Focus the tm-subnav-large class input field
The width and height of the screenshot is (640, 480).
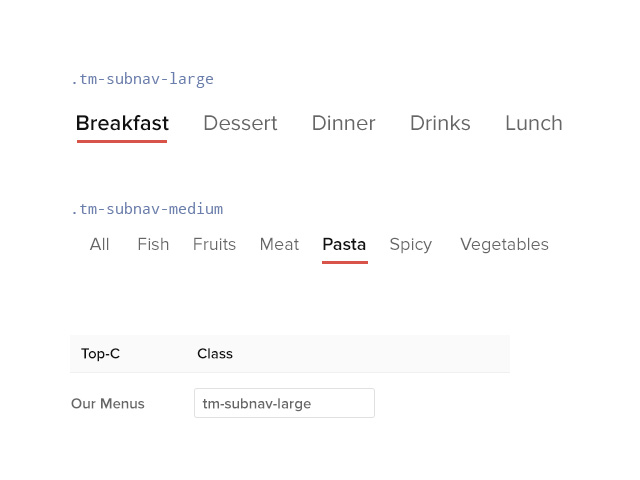click(284, 403)
